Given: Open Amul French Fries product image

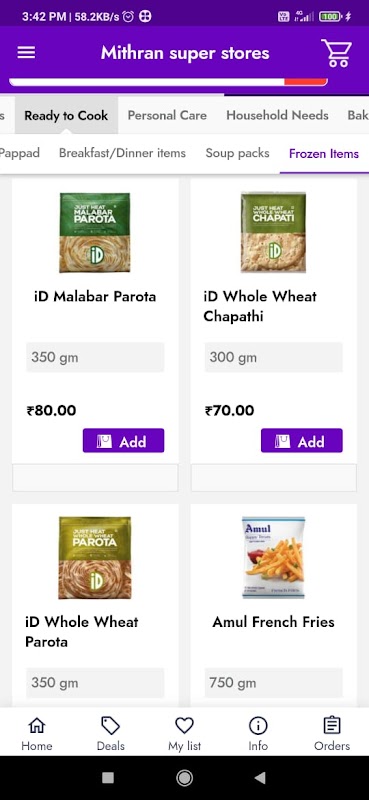Looking at the screenshot, I should pyautogui.click(x=274, y=557).
